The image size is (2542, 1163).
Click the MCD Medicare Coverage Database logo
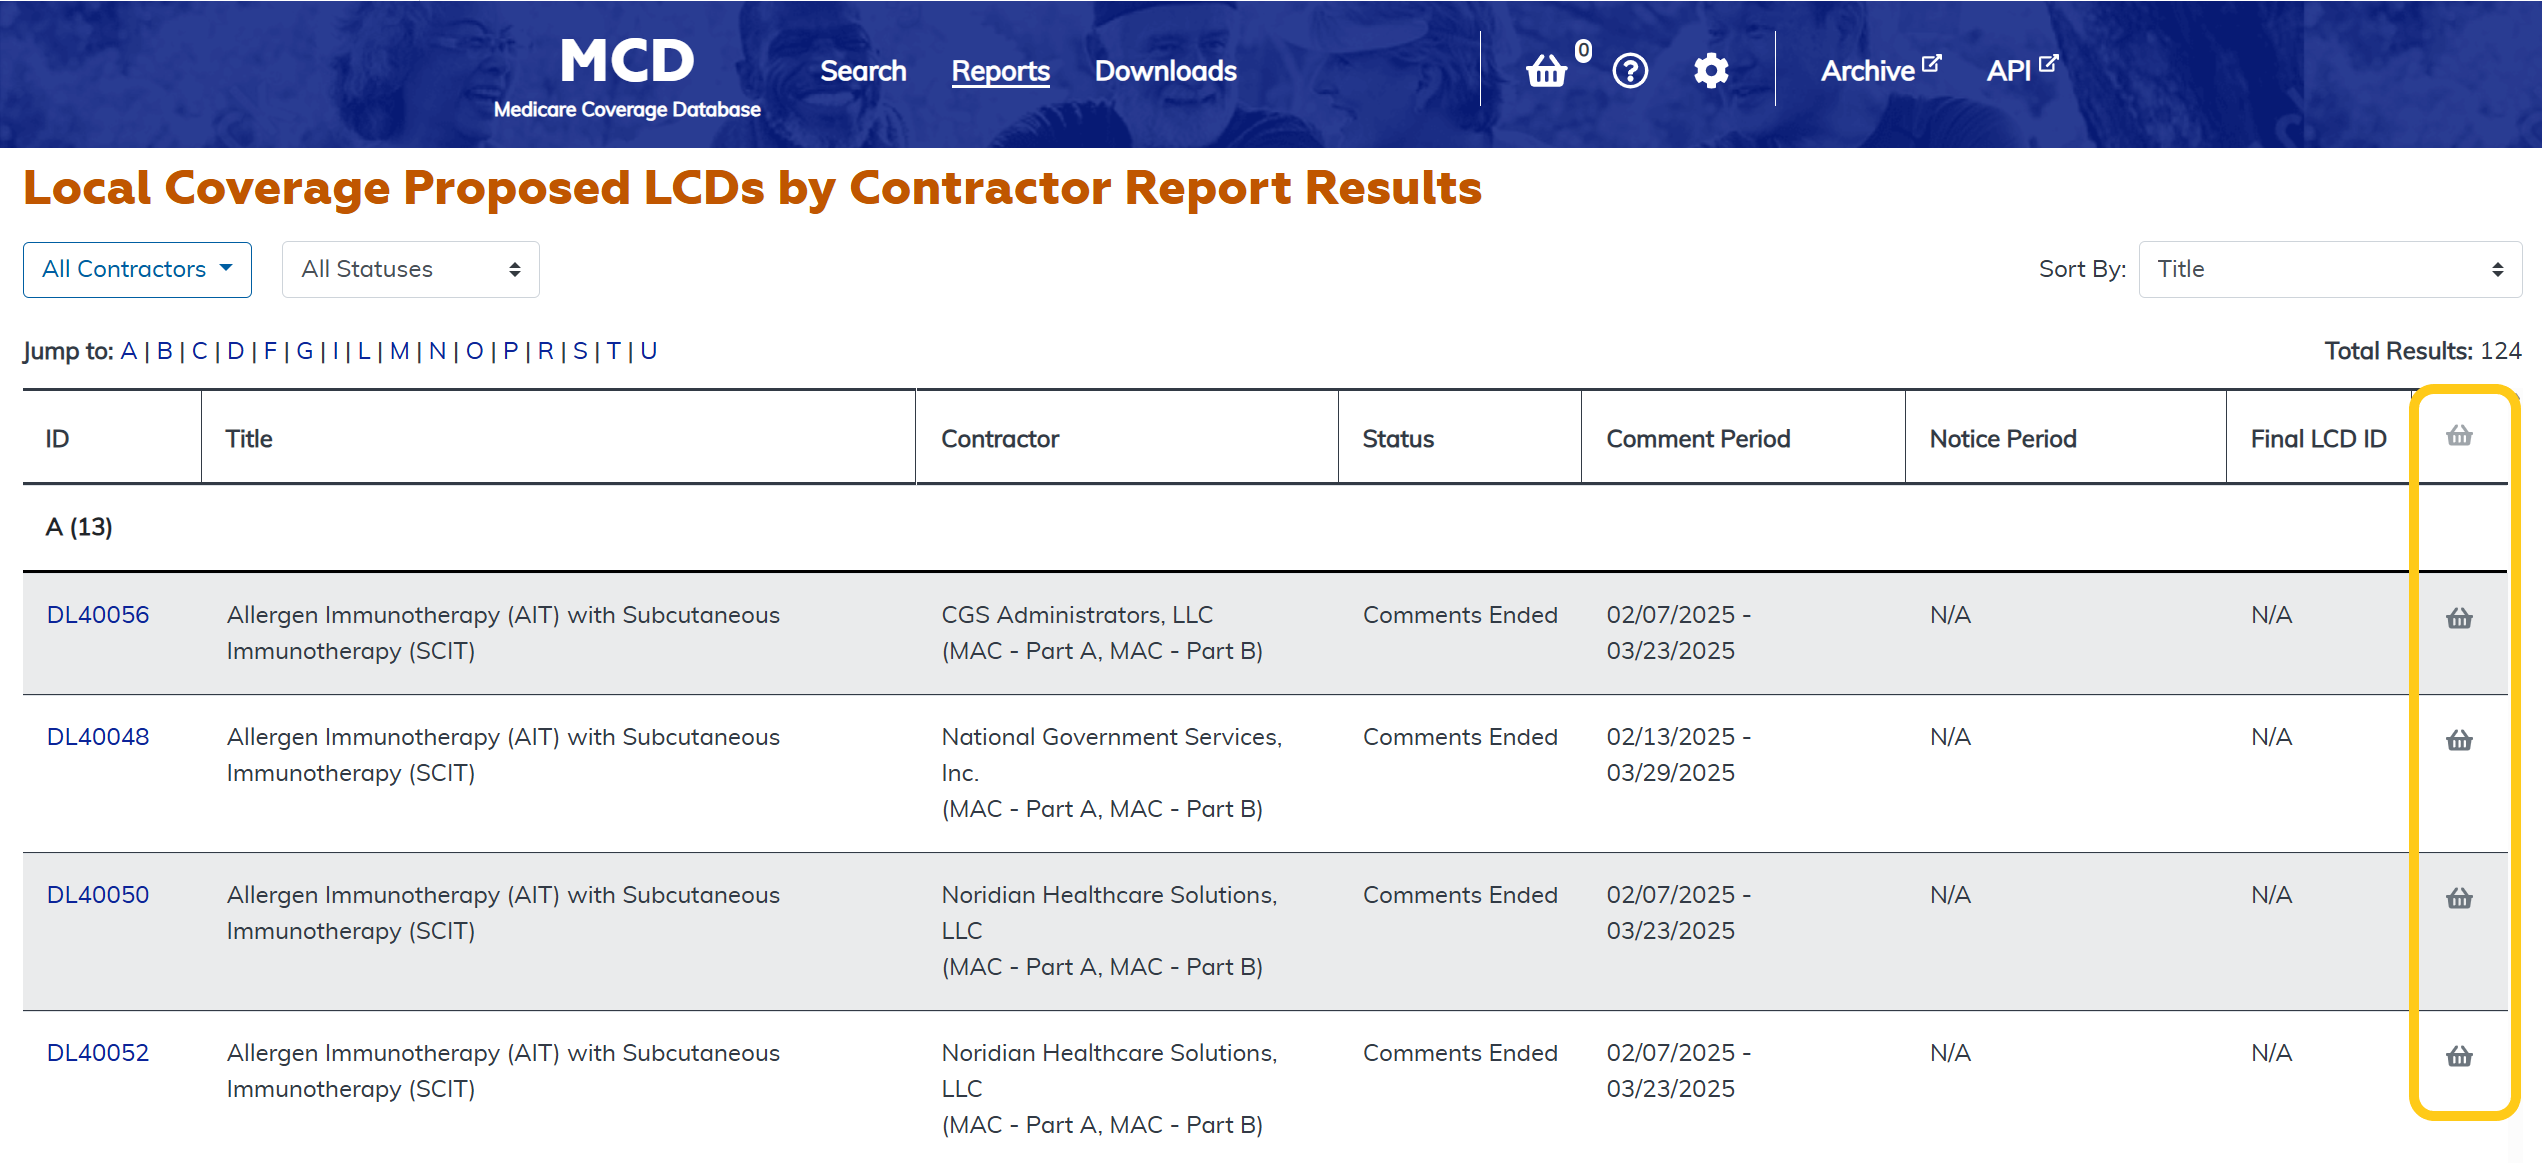click(627, 78)
